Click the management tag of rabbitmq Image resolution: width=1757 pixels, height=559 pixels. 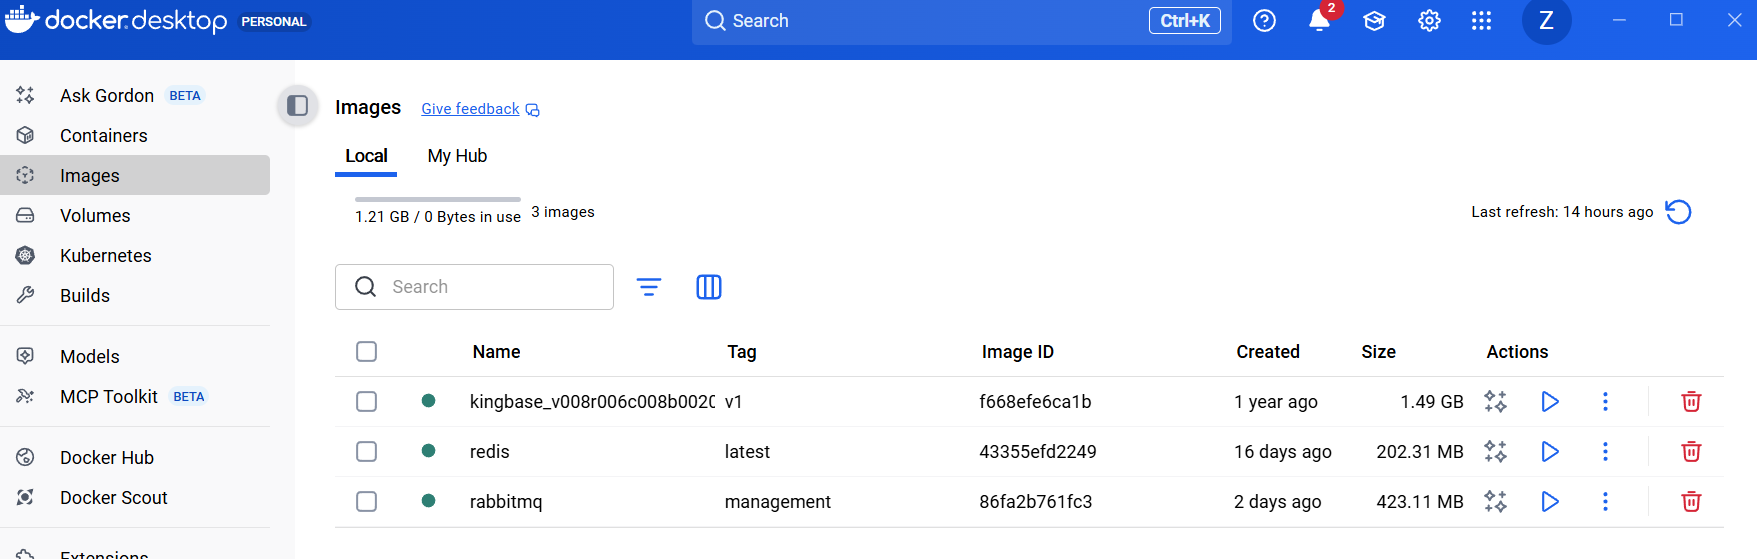coord(777,502)
